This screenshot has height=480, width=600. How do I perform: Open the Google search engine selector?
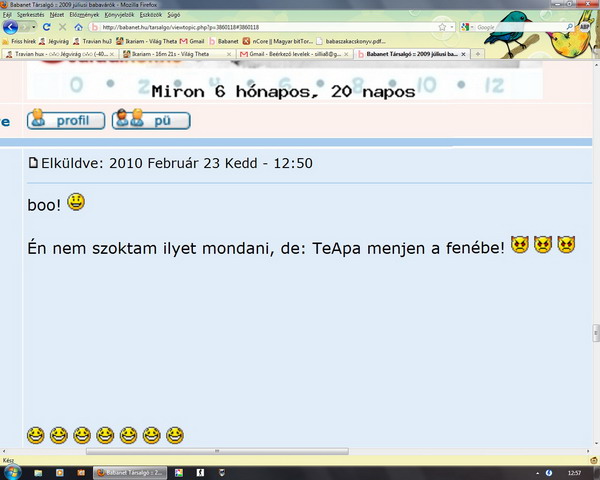(x=468, y=27)
